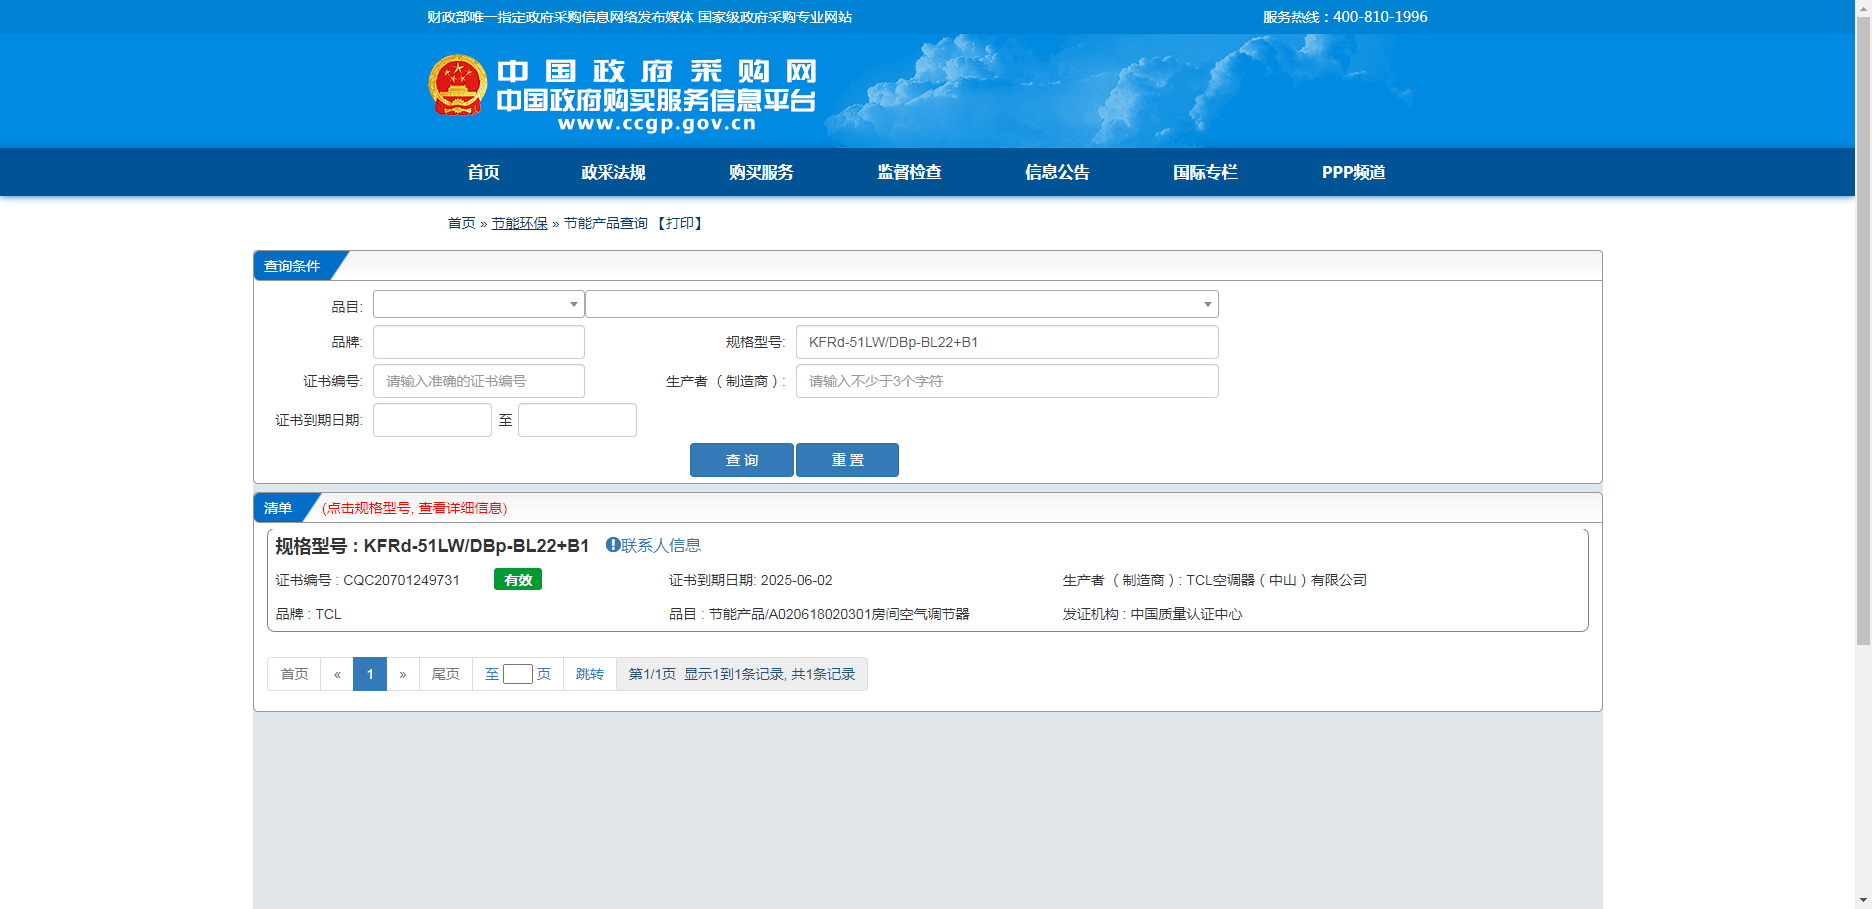The image size is (1872, 909).
Task: Click the 品目 房间空气调节器 text
Action: point(819,614)
